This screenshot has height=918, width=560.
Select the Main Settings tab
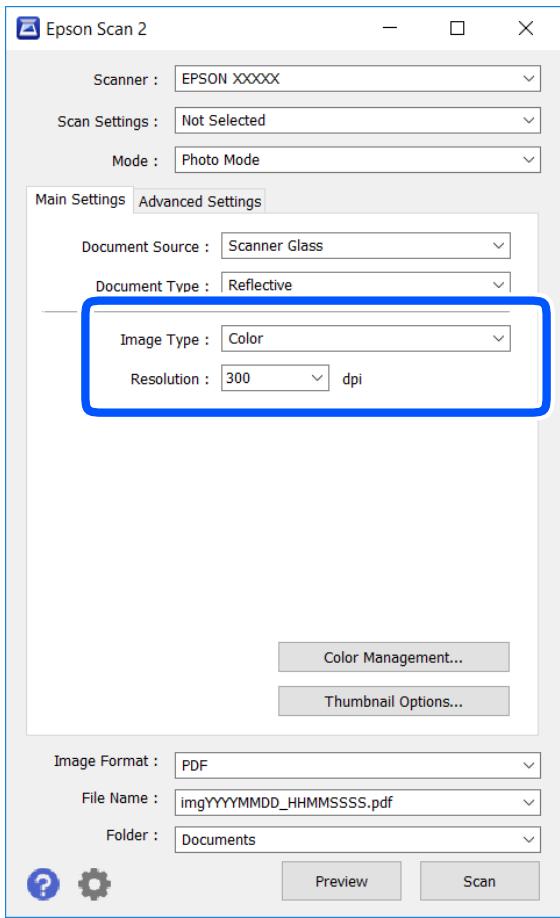(80, 200)
